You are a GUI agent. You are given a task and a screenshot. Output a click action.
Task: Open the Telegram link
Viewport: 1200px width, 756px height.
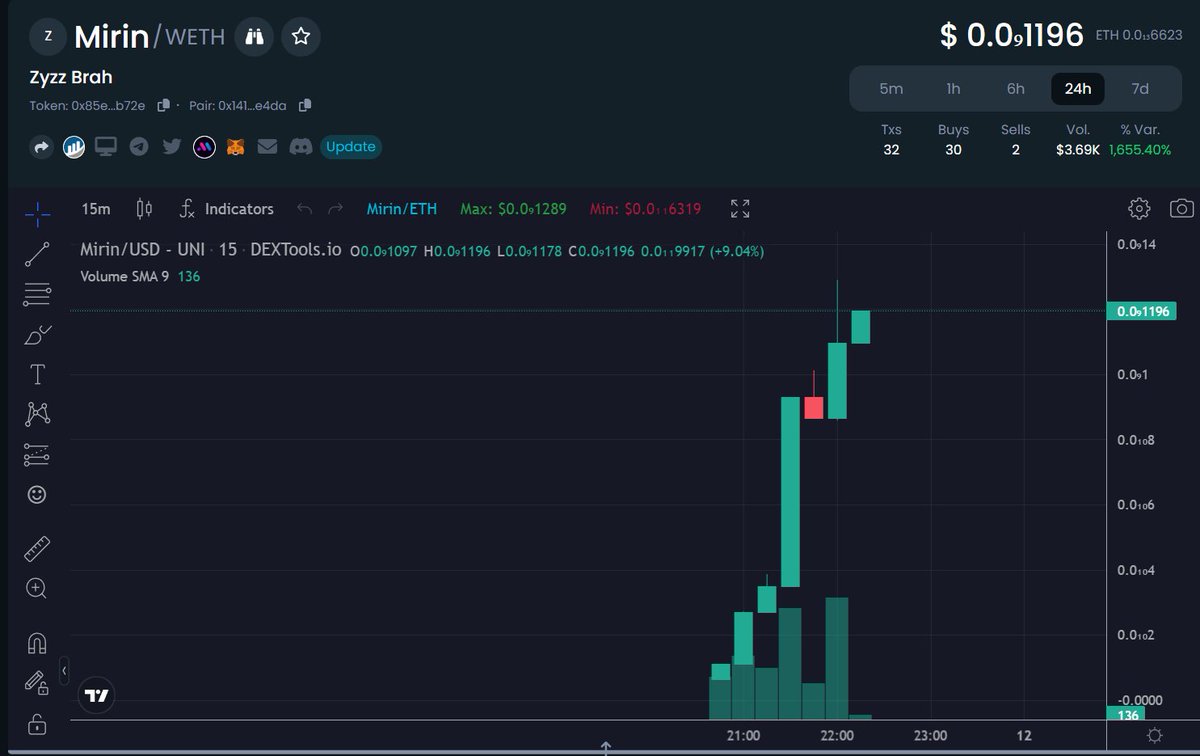(139, 147)
